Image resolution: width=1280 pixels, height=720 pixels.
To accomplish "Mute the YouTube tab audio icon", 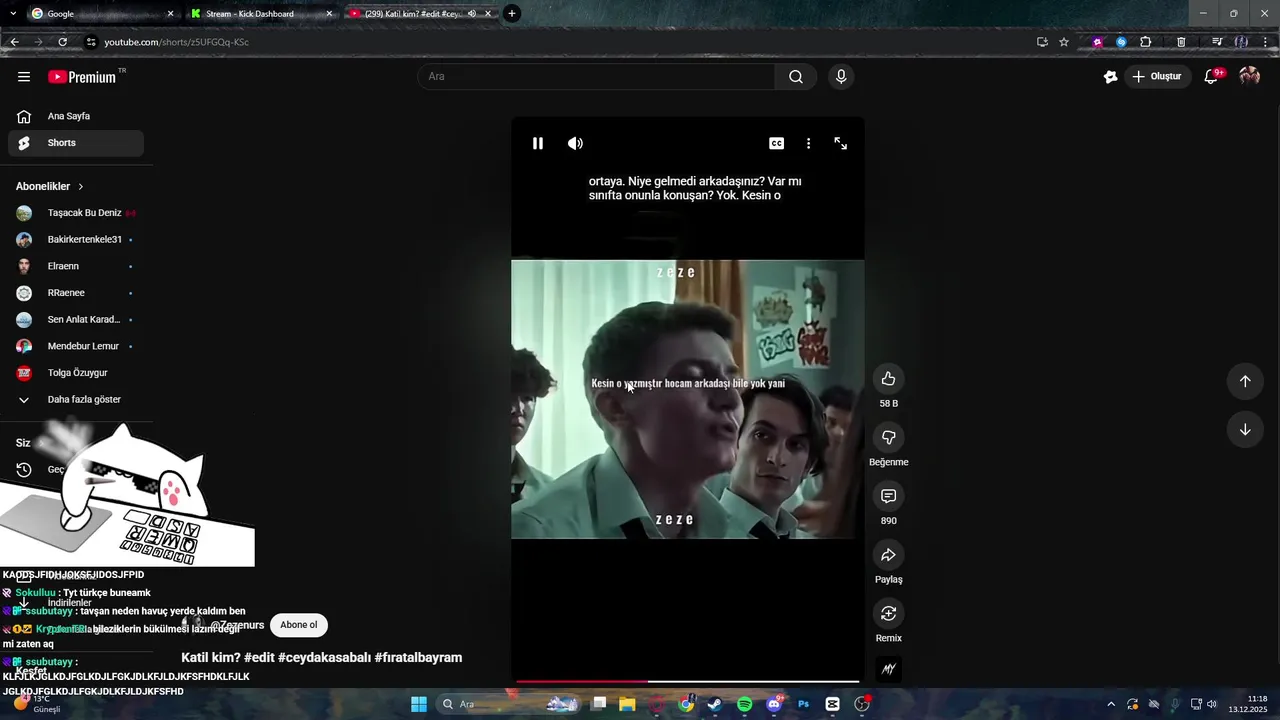I will 472,14.
